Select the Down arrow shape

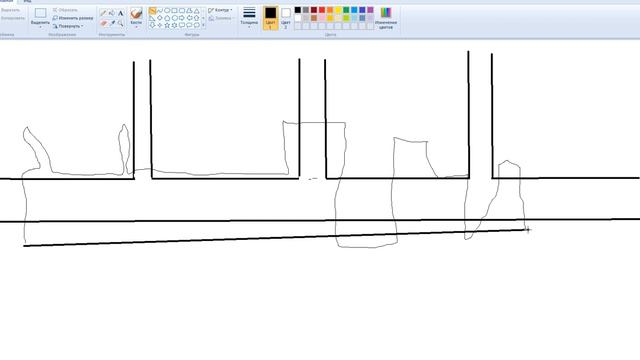(x=152, y=25)
